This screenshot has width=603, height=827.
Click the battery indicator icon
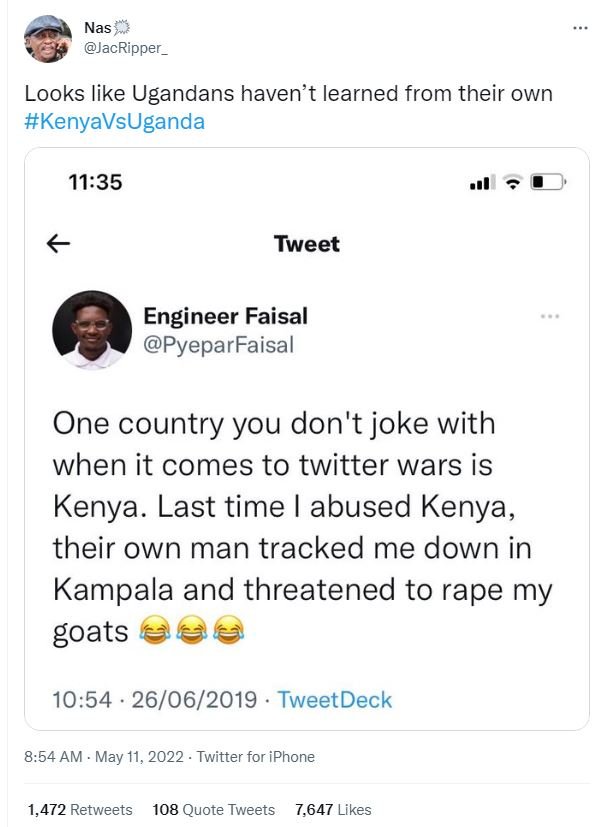(548, 184)
